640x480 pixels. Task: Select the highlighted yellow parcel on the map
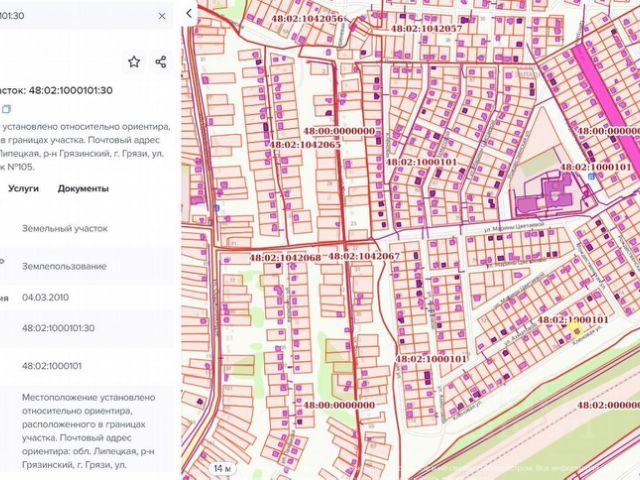[576, 330]
